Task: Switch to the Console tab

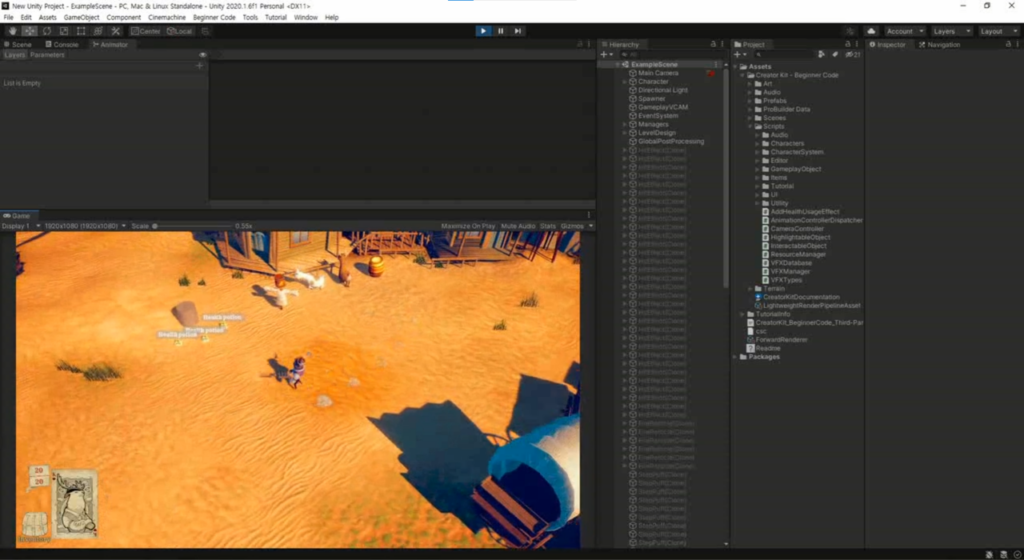Action: coord(61,44)
